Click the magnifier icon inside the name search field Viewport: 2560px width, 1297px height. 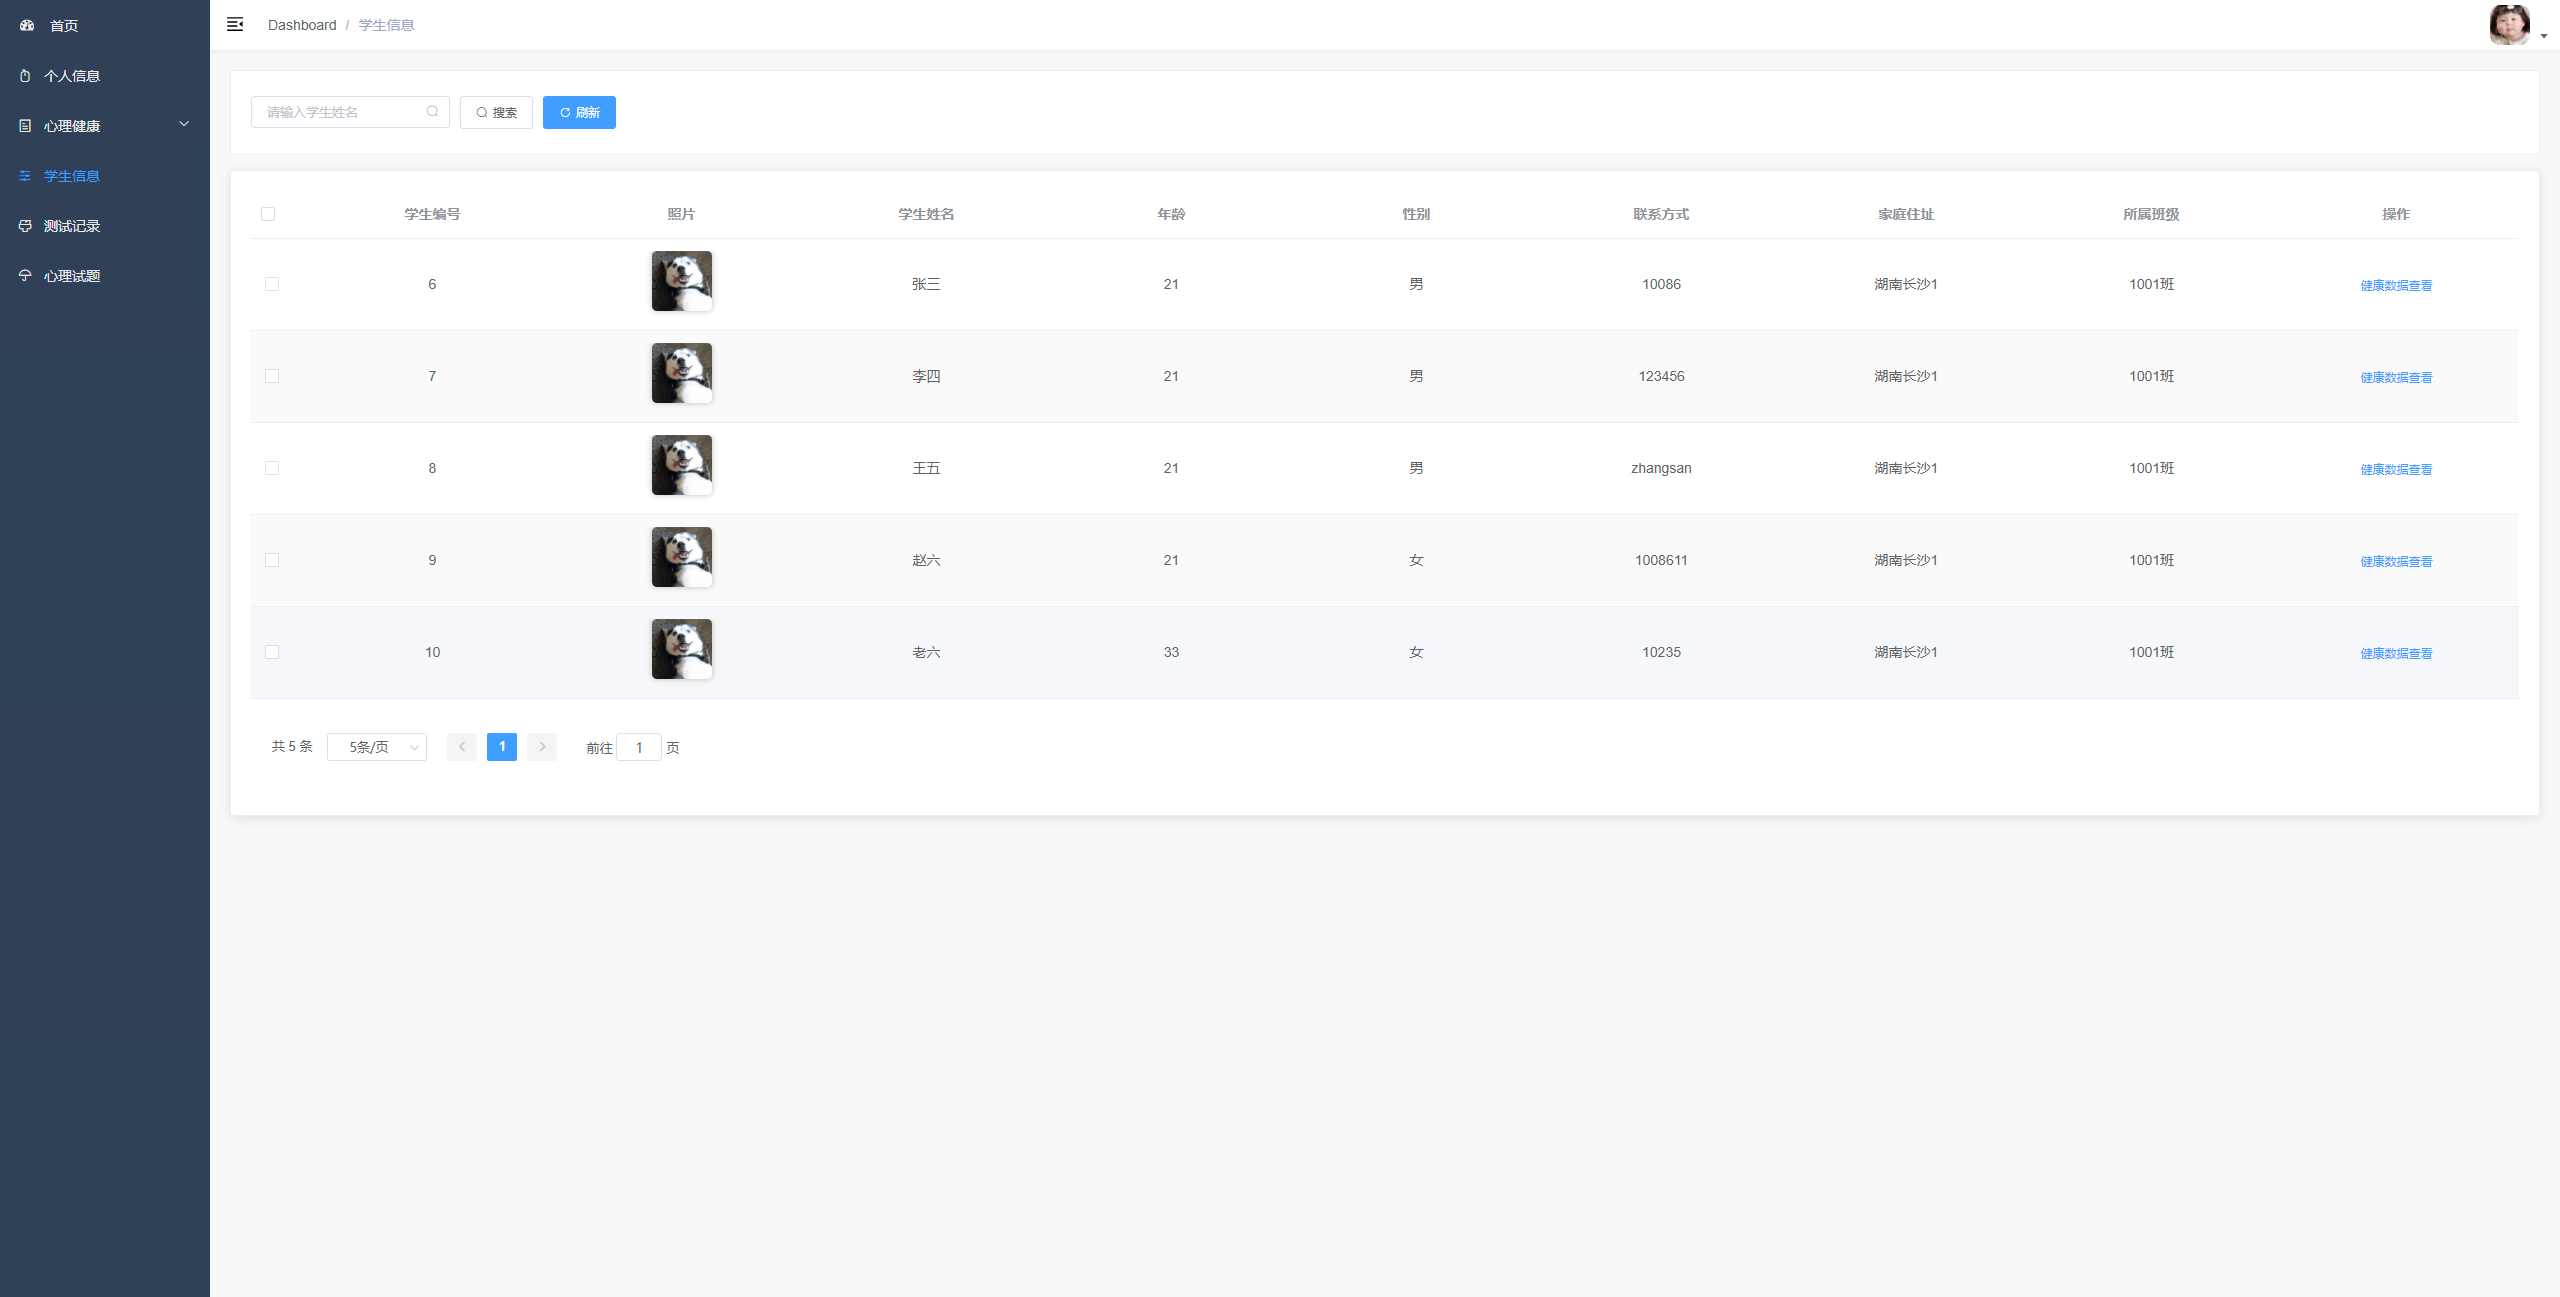tap(432, 111)
